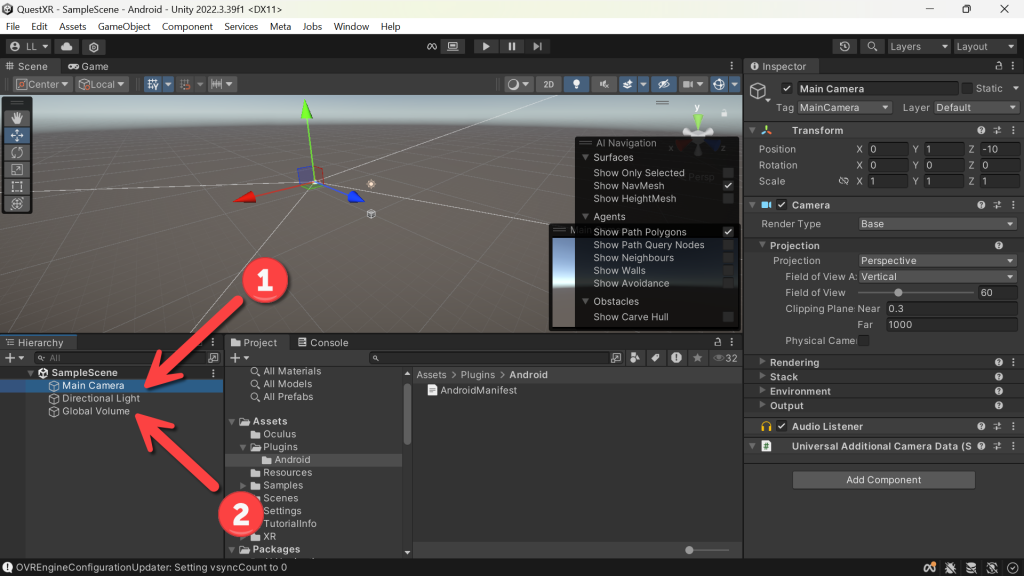The width and height of the screenshot is (1024, 576).
Task: Expand the Rendering section
Action: point(762,362)
